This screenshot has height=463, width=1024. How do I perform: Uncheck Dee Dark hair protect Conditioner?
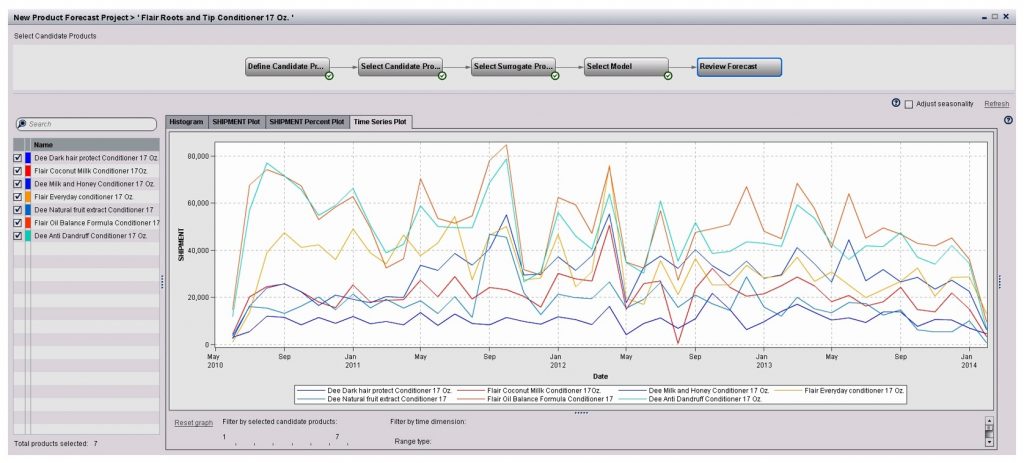(x=18, y=158)
